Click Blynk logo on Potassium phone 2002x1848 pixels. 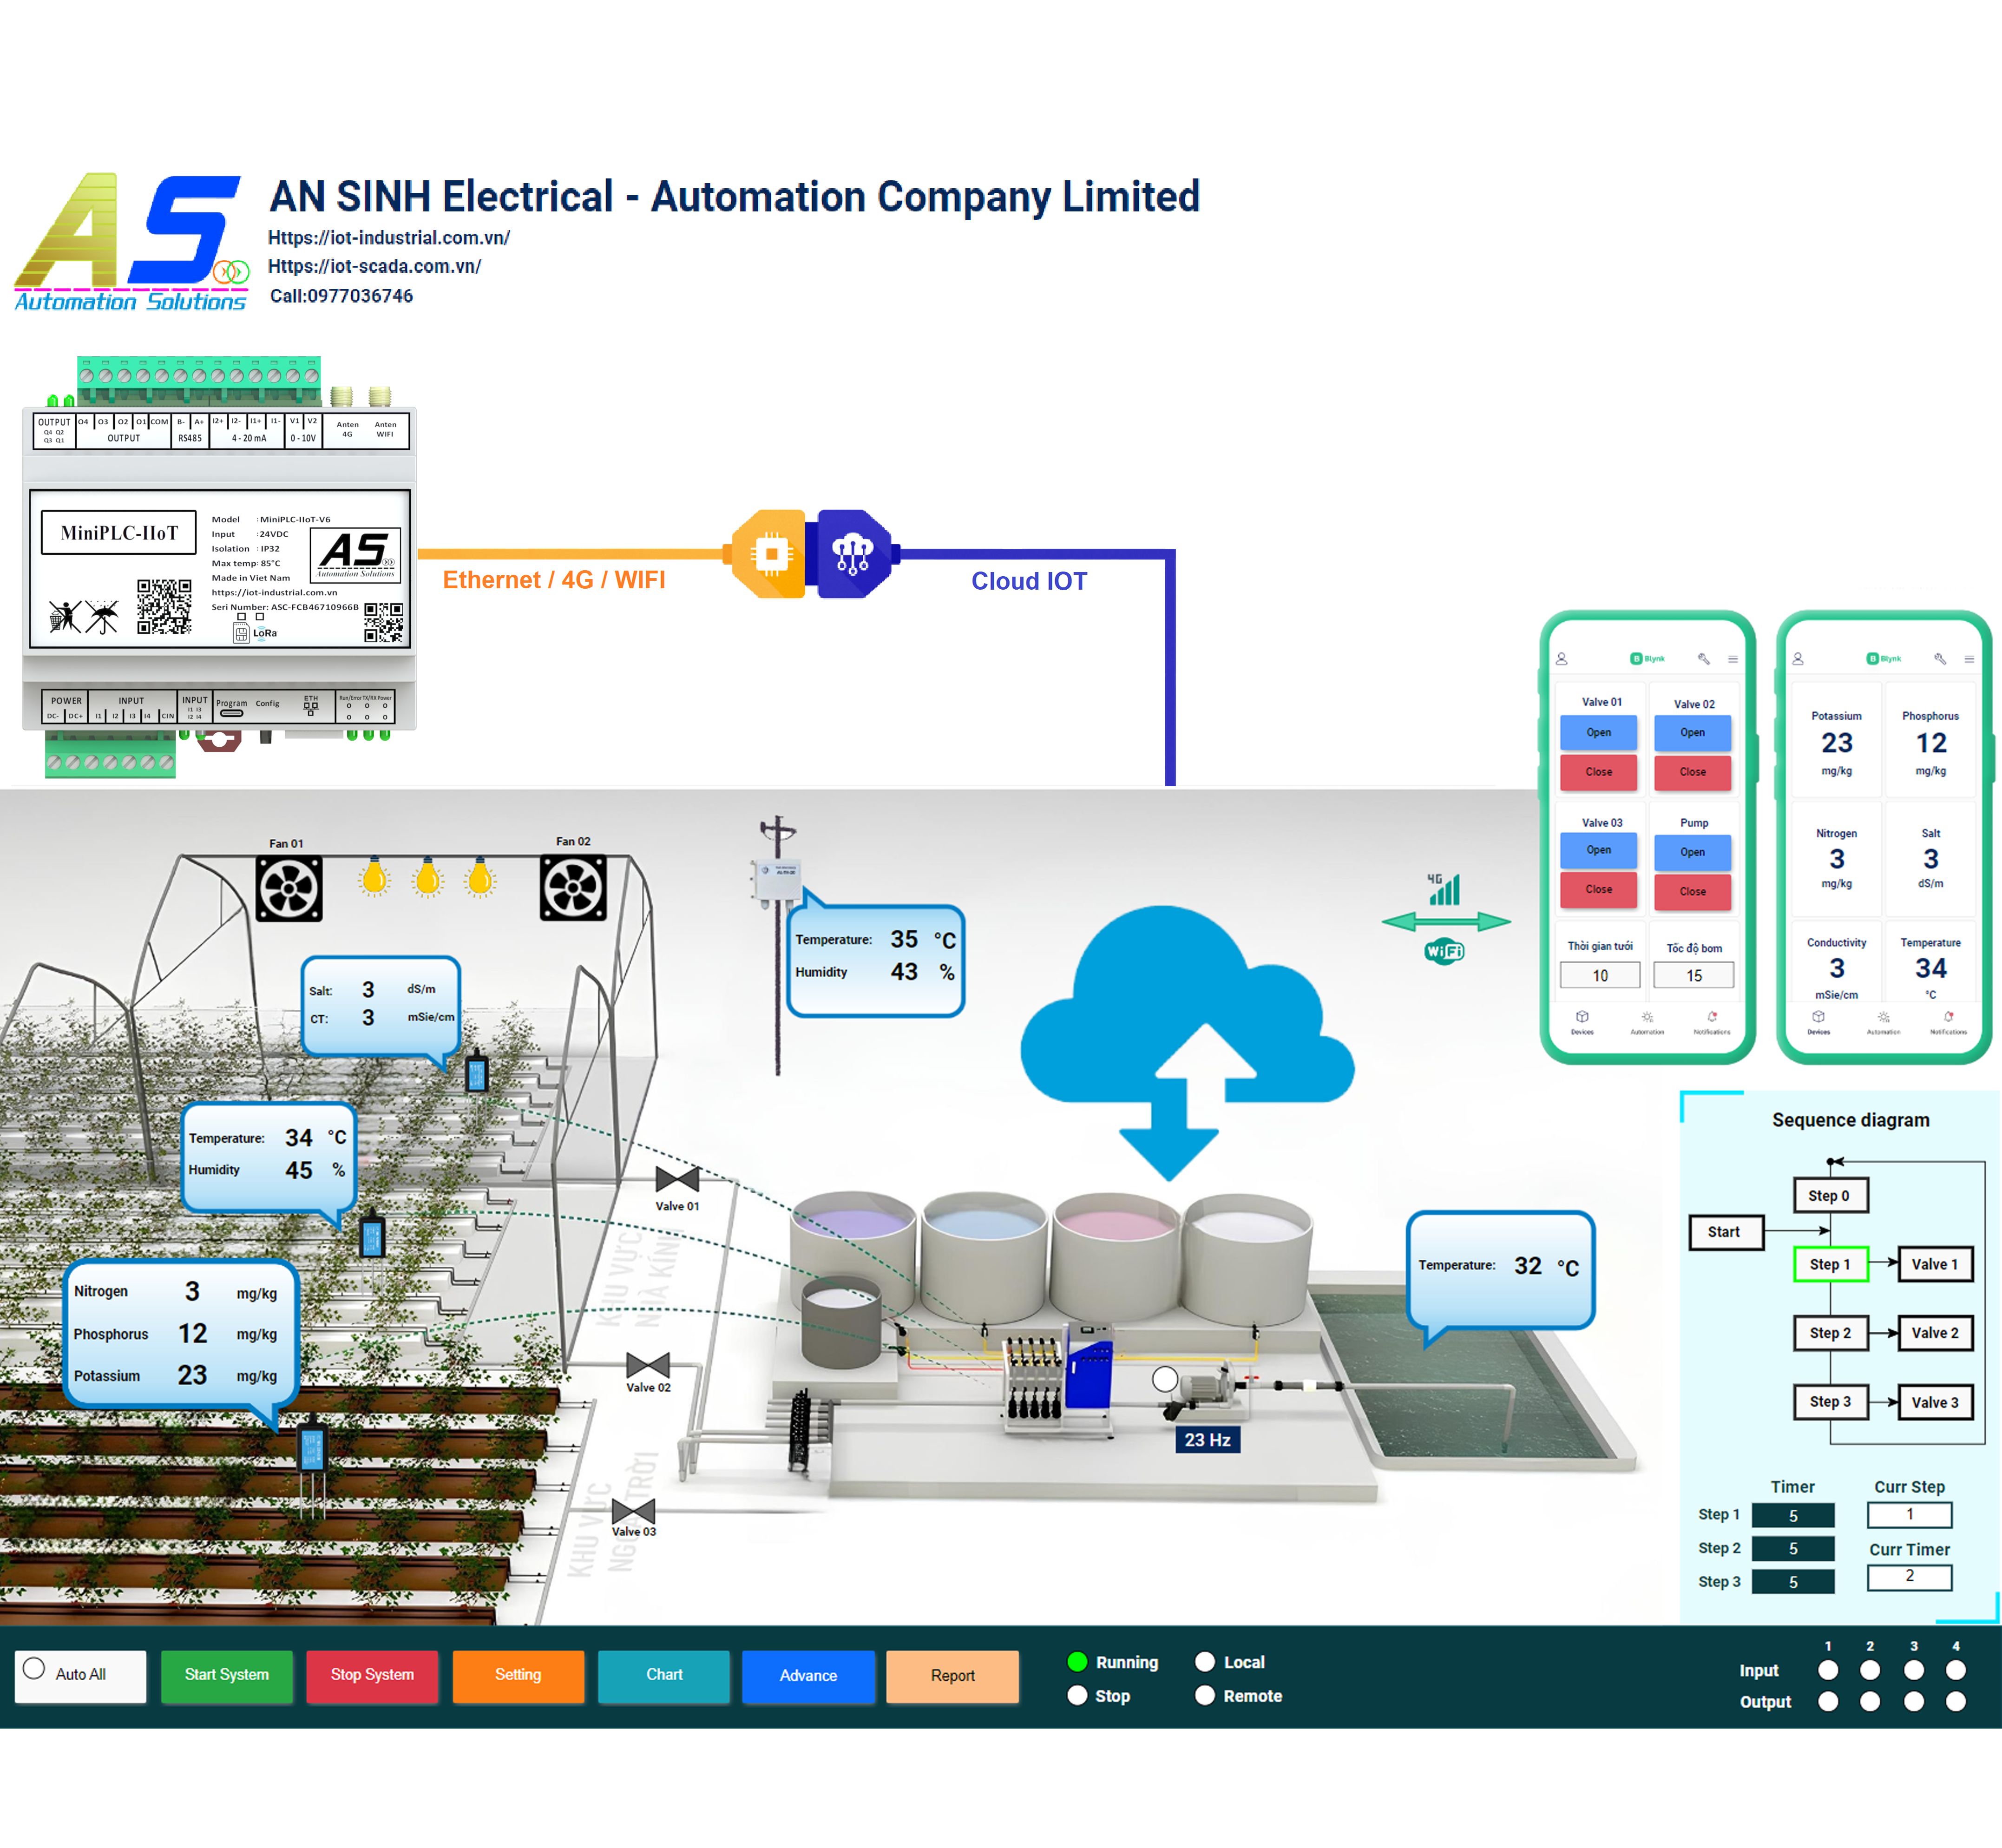point(1884,658)
